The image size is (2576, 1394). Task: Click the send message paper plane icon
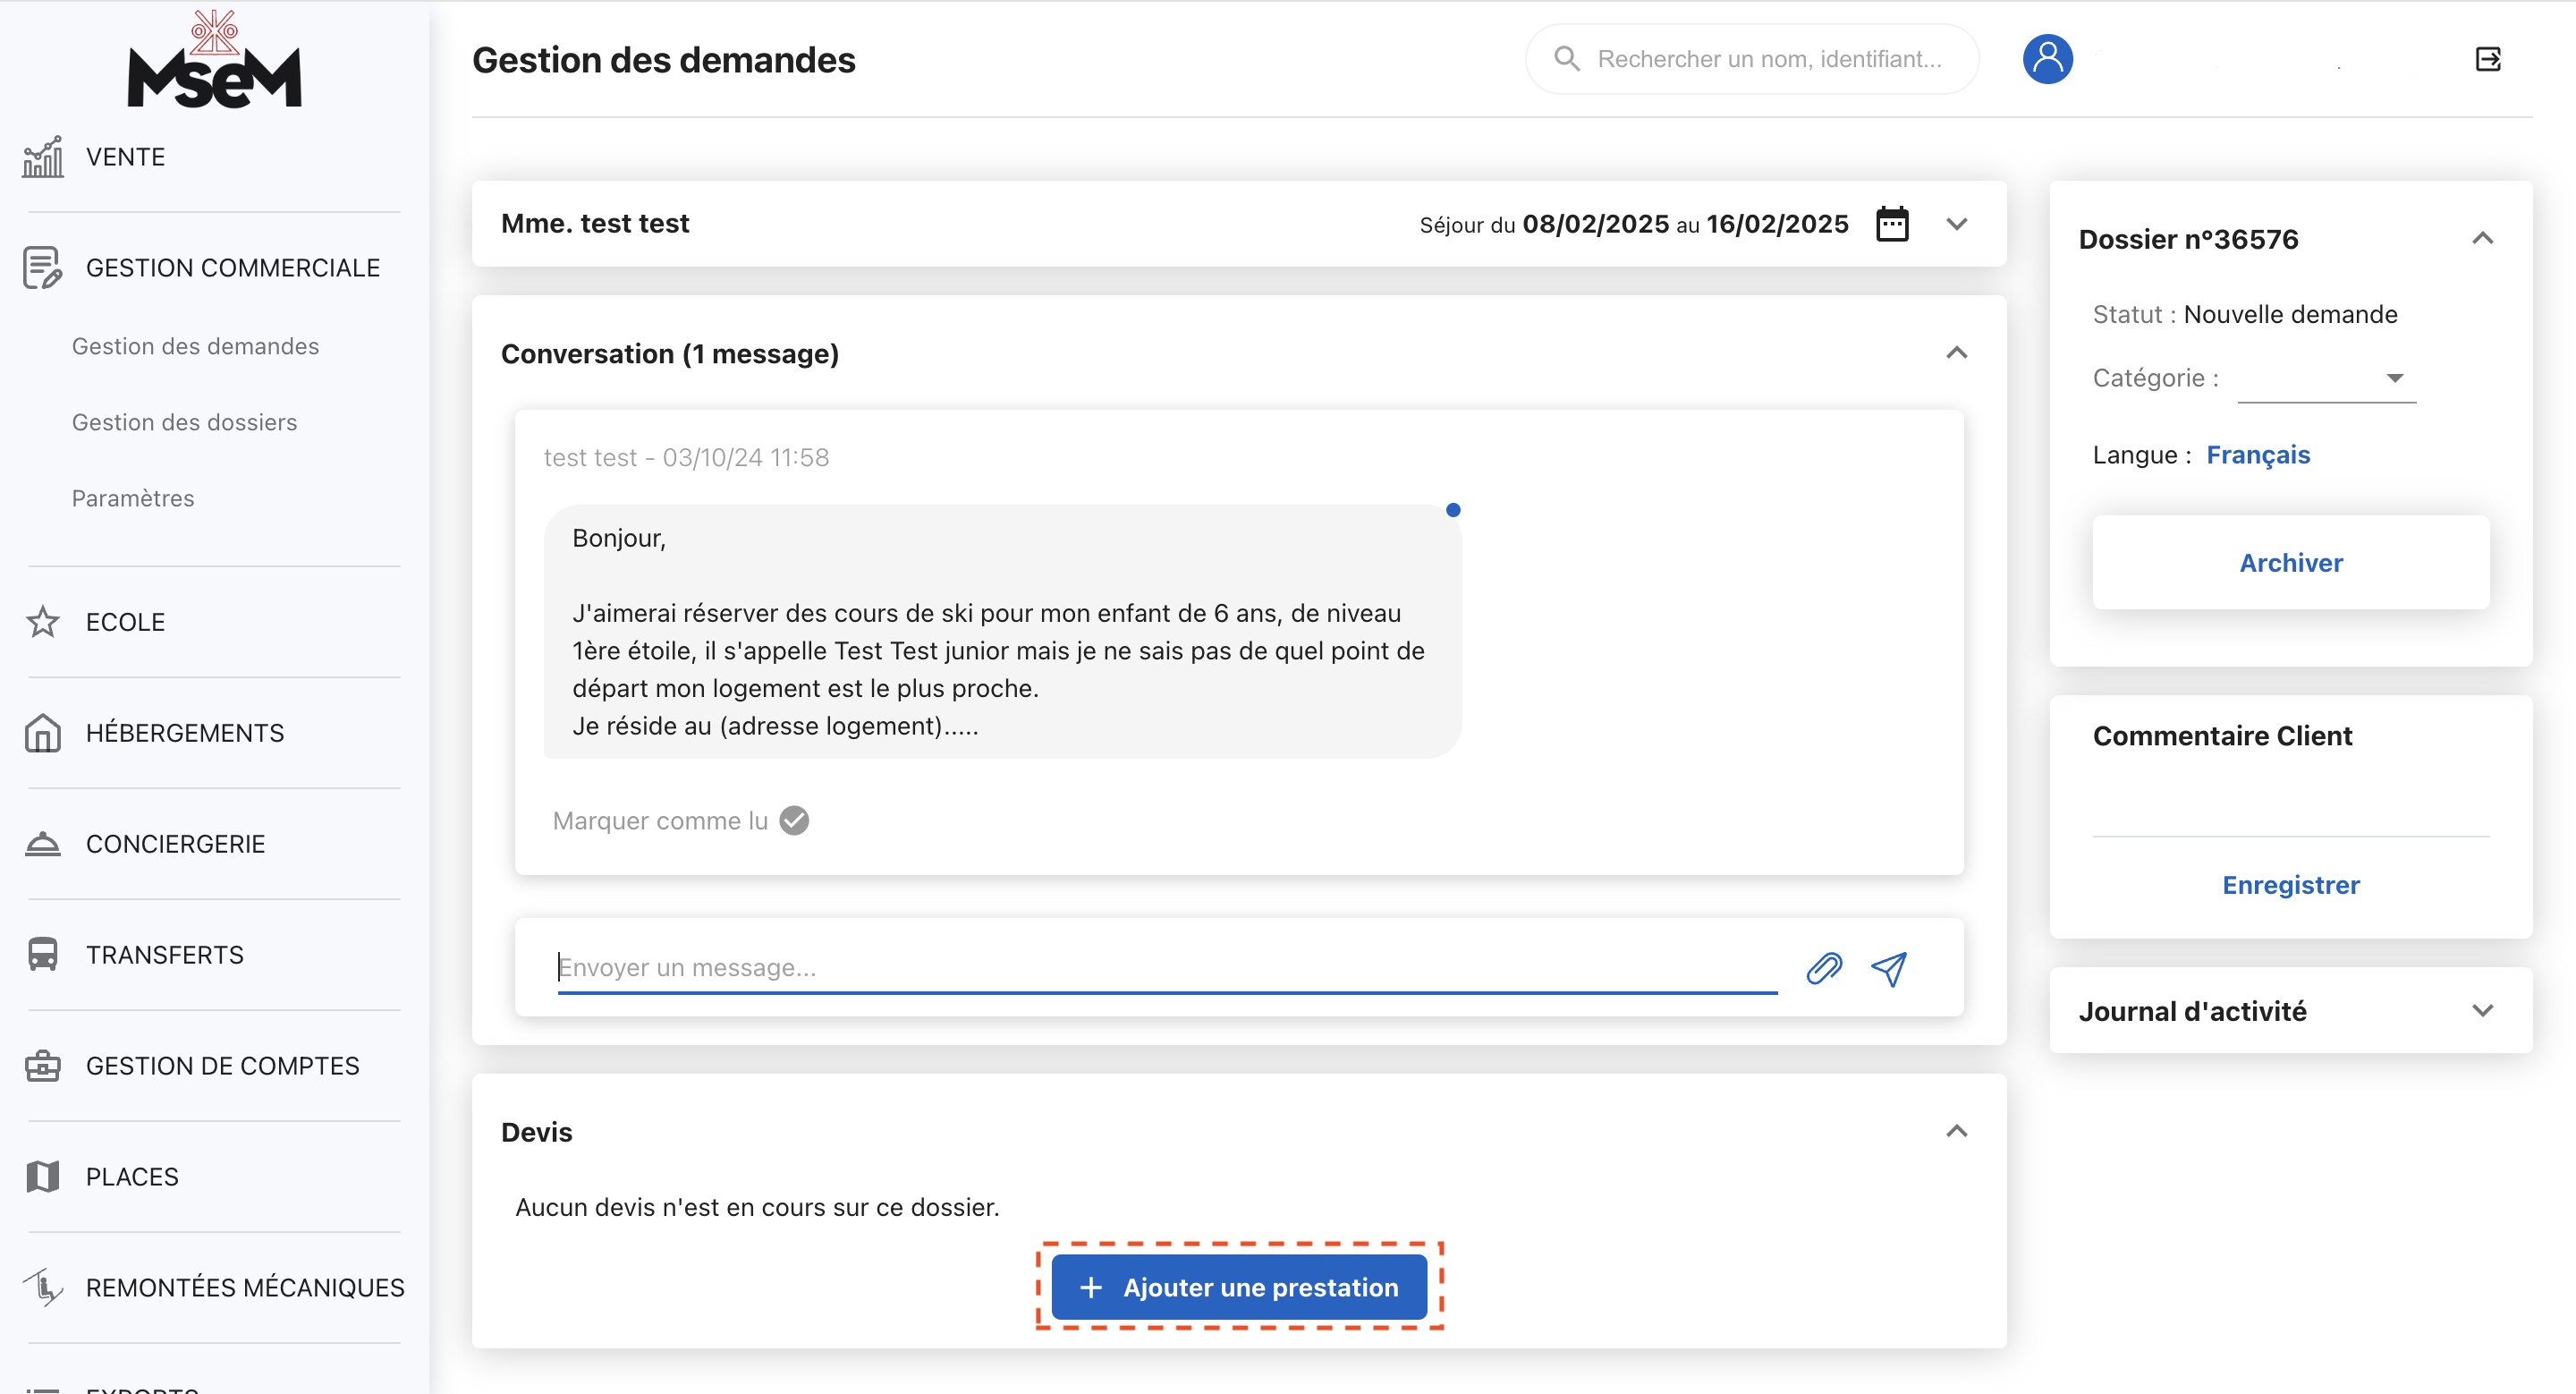[1889, 968]
